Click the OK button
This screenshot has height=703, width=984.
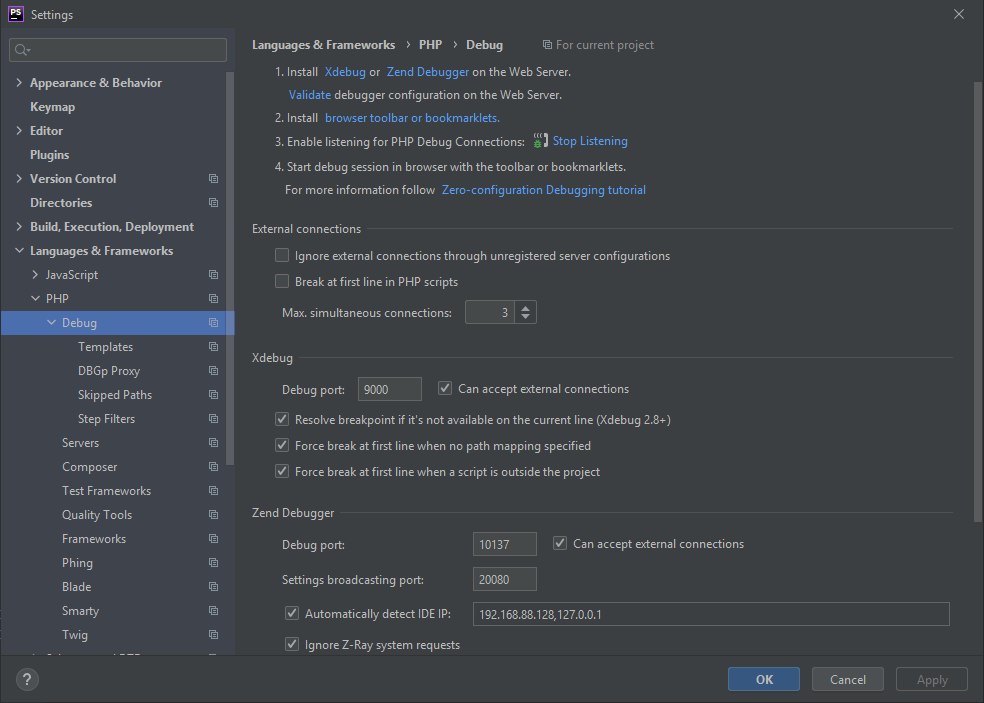[x=764, y=679]
